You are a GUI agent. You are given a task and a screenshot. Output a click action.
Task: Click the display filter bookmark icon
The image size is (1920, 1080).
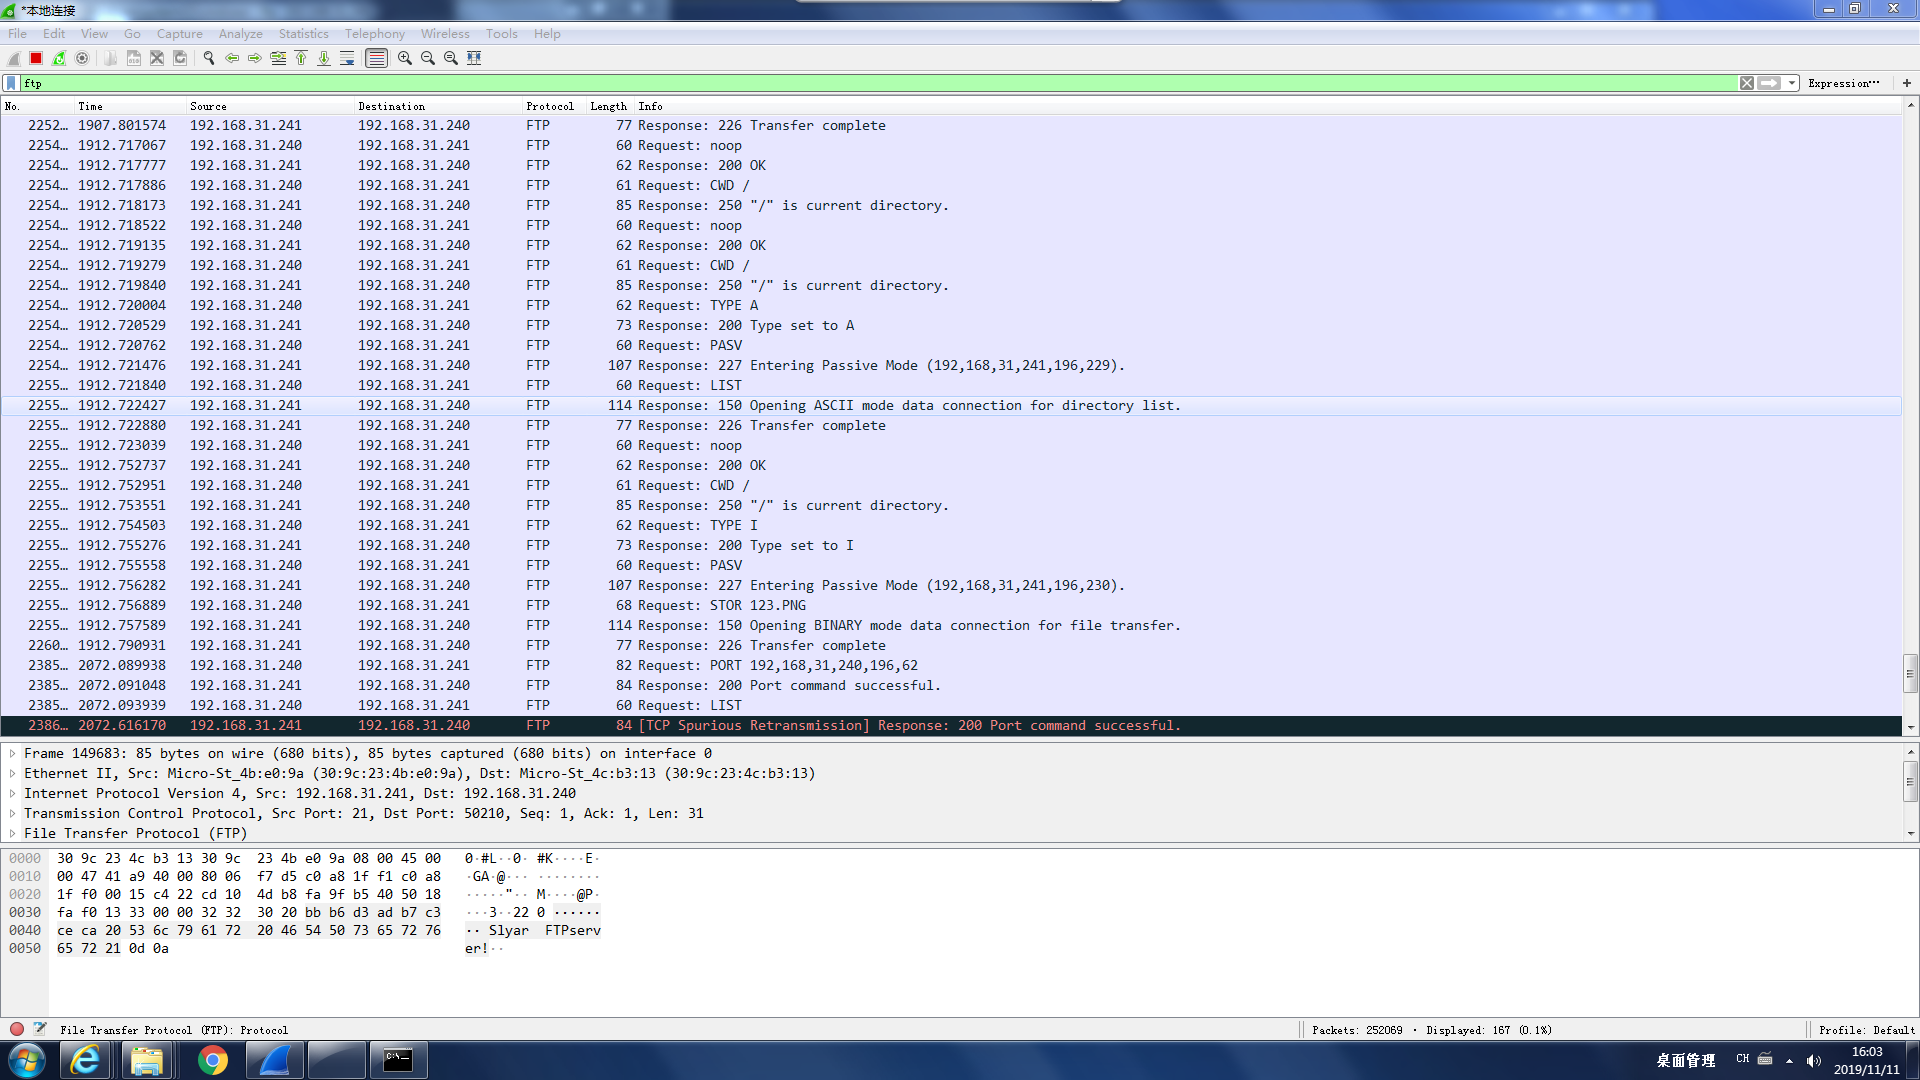pos(11,83)
